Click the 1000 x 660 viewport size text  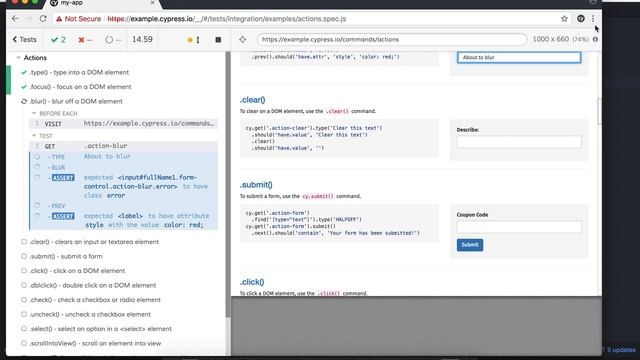pyautogui.click(x=551, y=39)
